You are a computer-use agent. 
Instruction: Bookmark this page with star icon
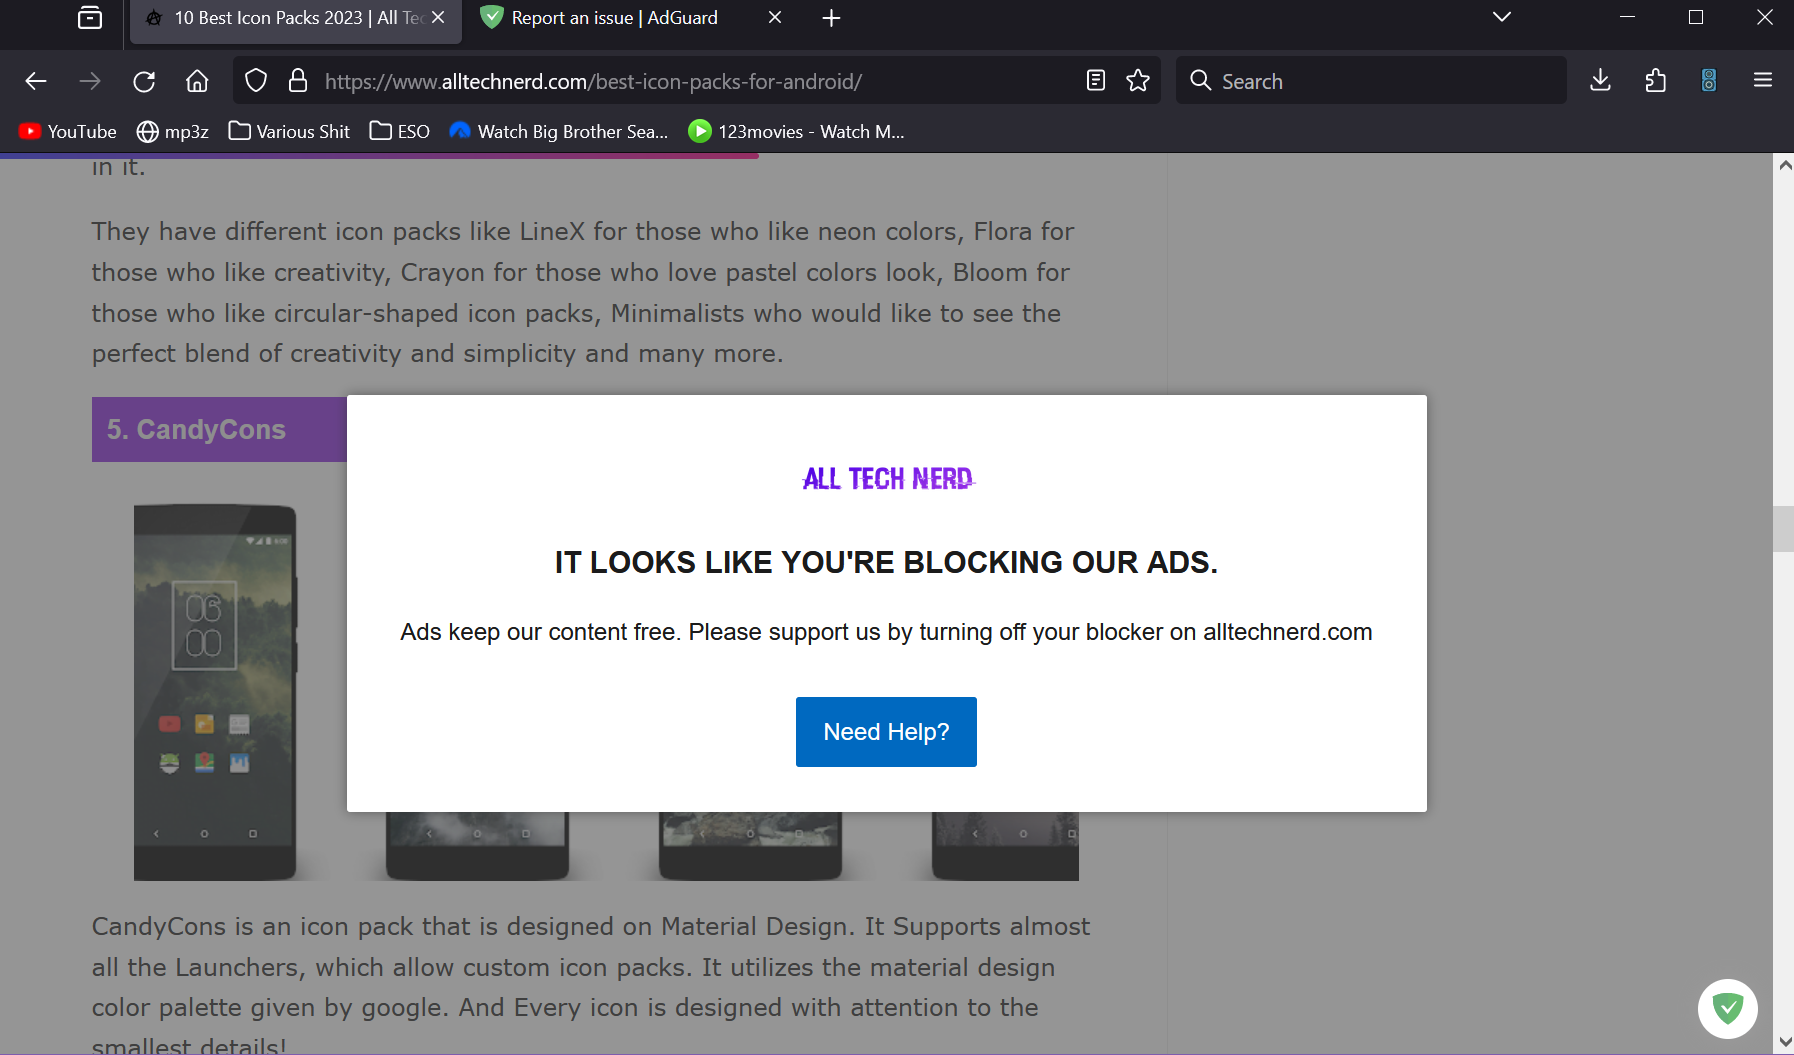[x=1138, y=81]
